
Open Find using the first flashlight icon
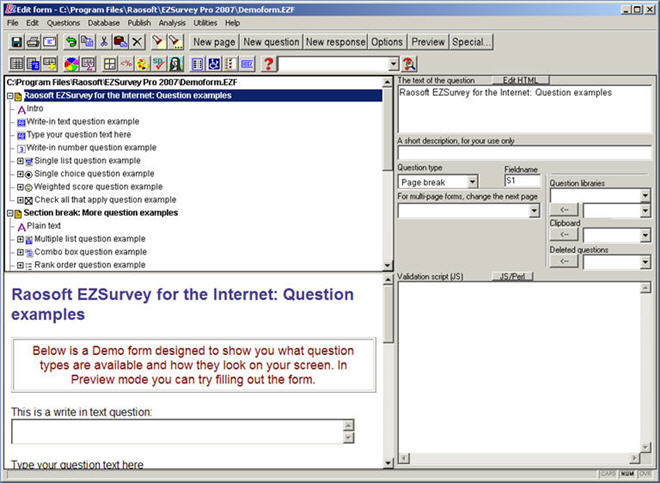[158, 42]
